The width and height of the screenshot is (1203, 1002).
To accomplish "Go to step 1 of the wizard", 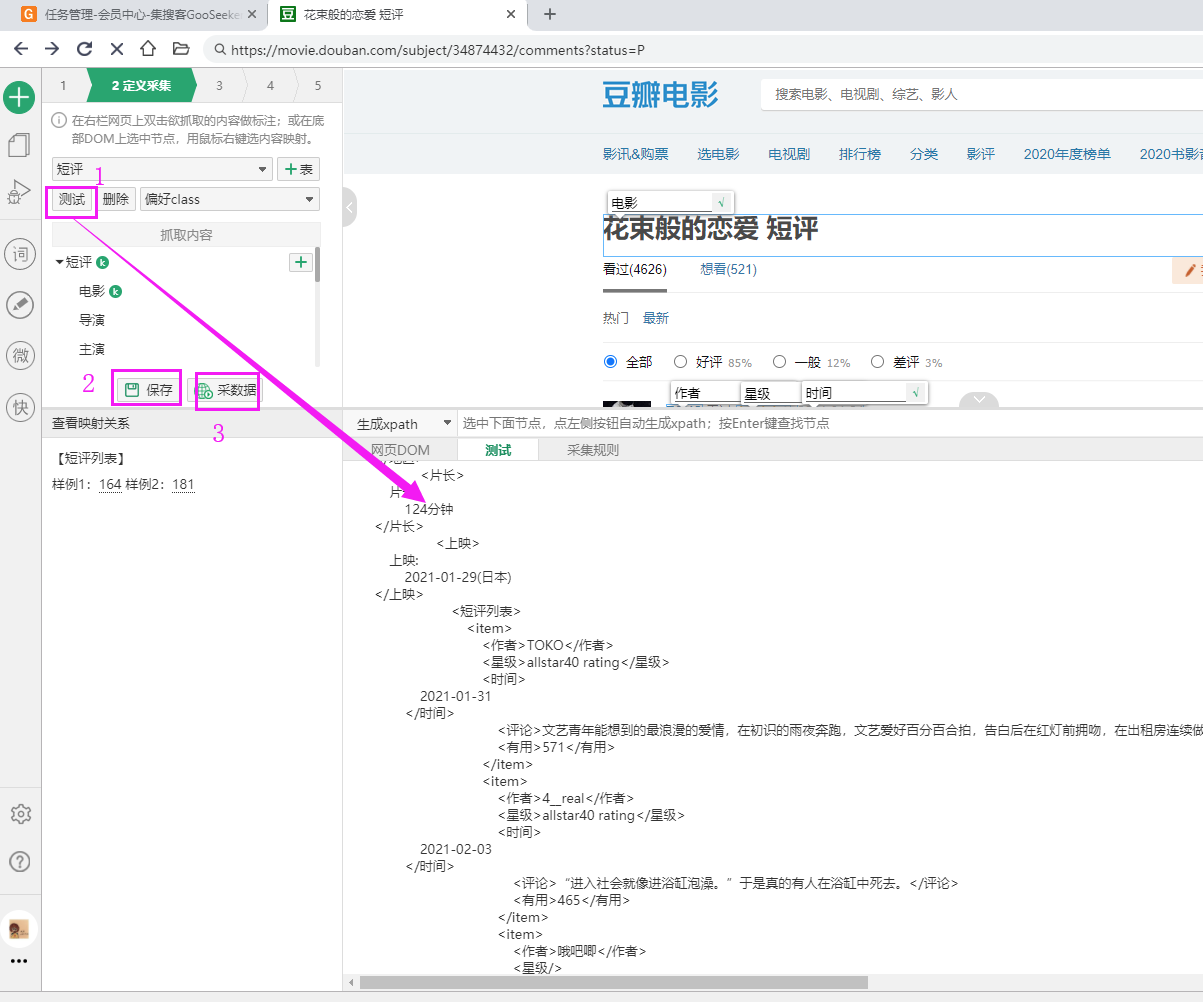I will point(64,85).
